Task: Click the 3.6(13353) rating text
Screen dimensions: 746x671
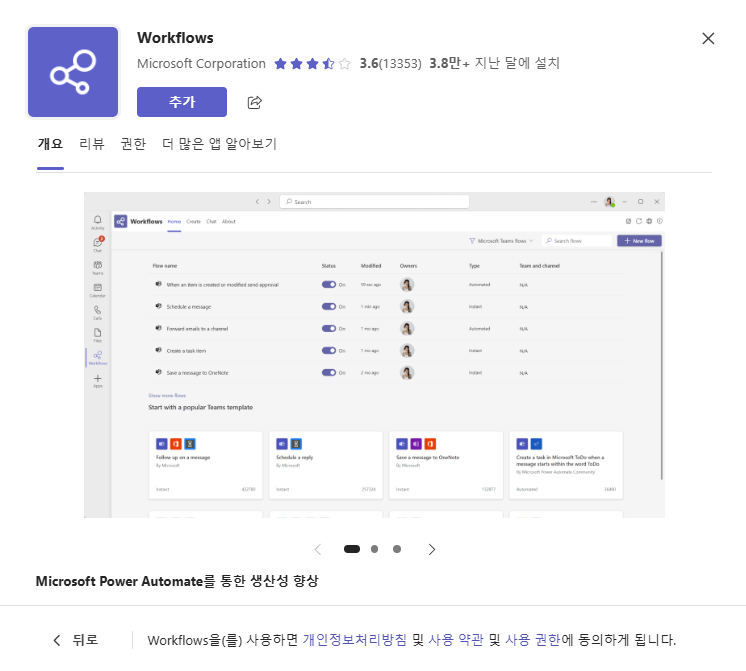Action: (x=391, y=63)
